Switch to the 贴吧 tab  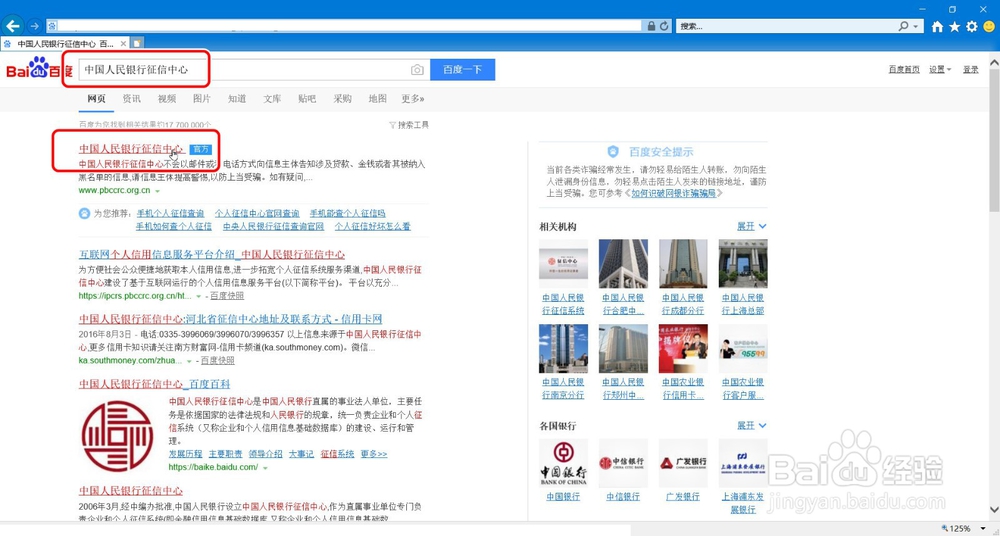coord(307,99)
